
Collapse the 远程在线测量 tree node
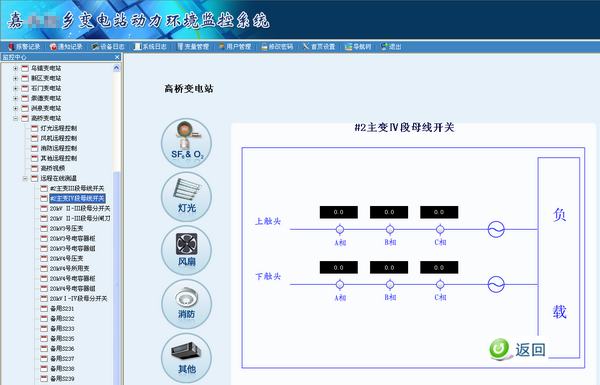pos(25,178)
